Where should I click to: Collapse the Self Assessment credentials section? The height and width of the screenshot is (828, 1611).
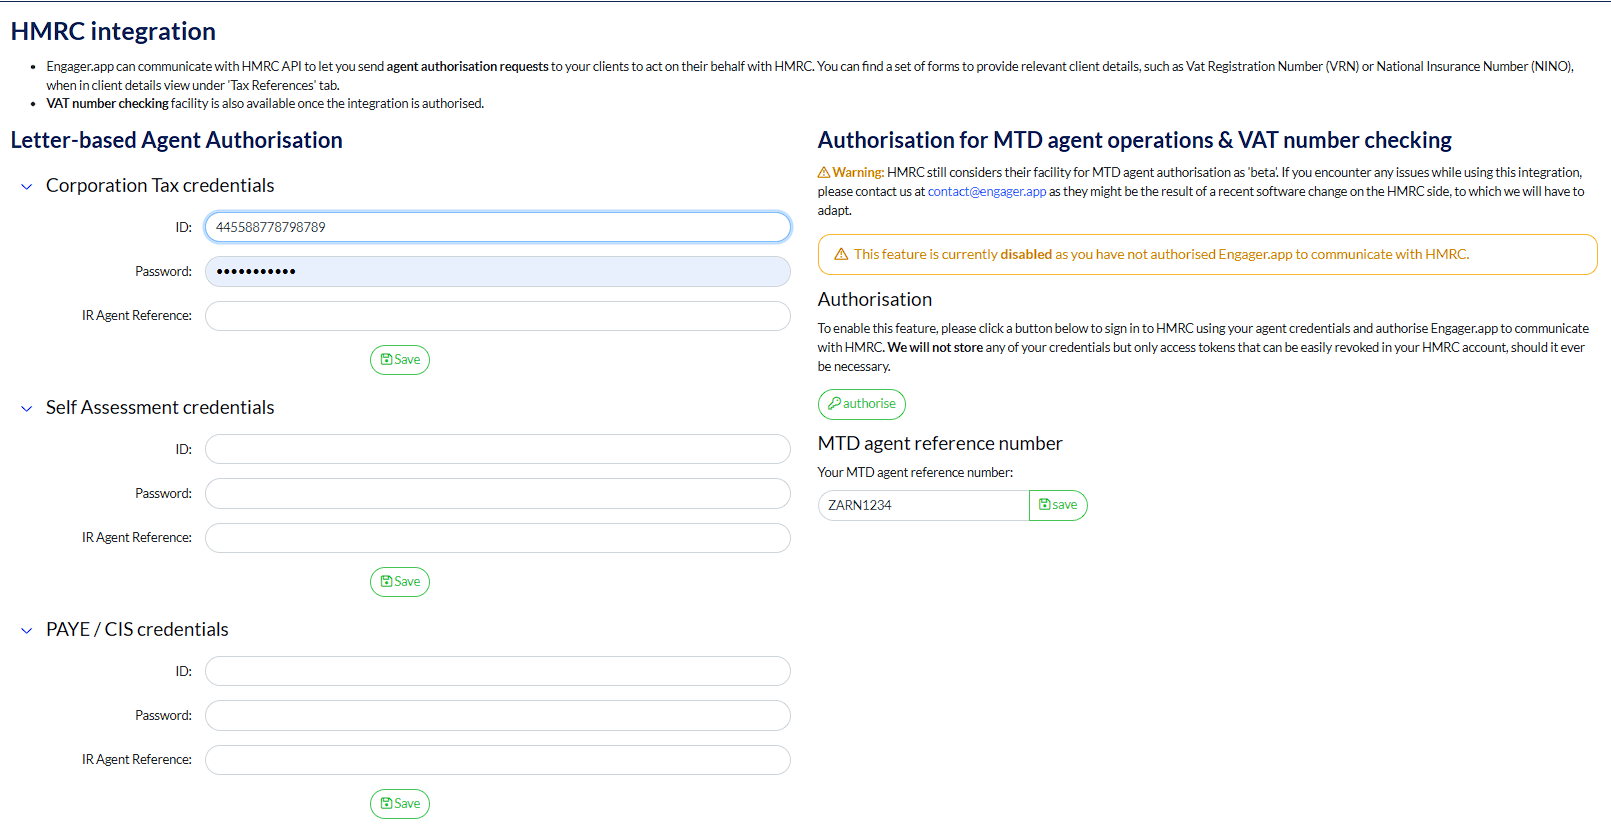[27, 409]
